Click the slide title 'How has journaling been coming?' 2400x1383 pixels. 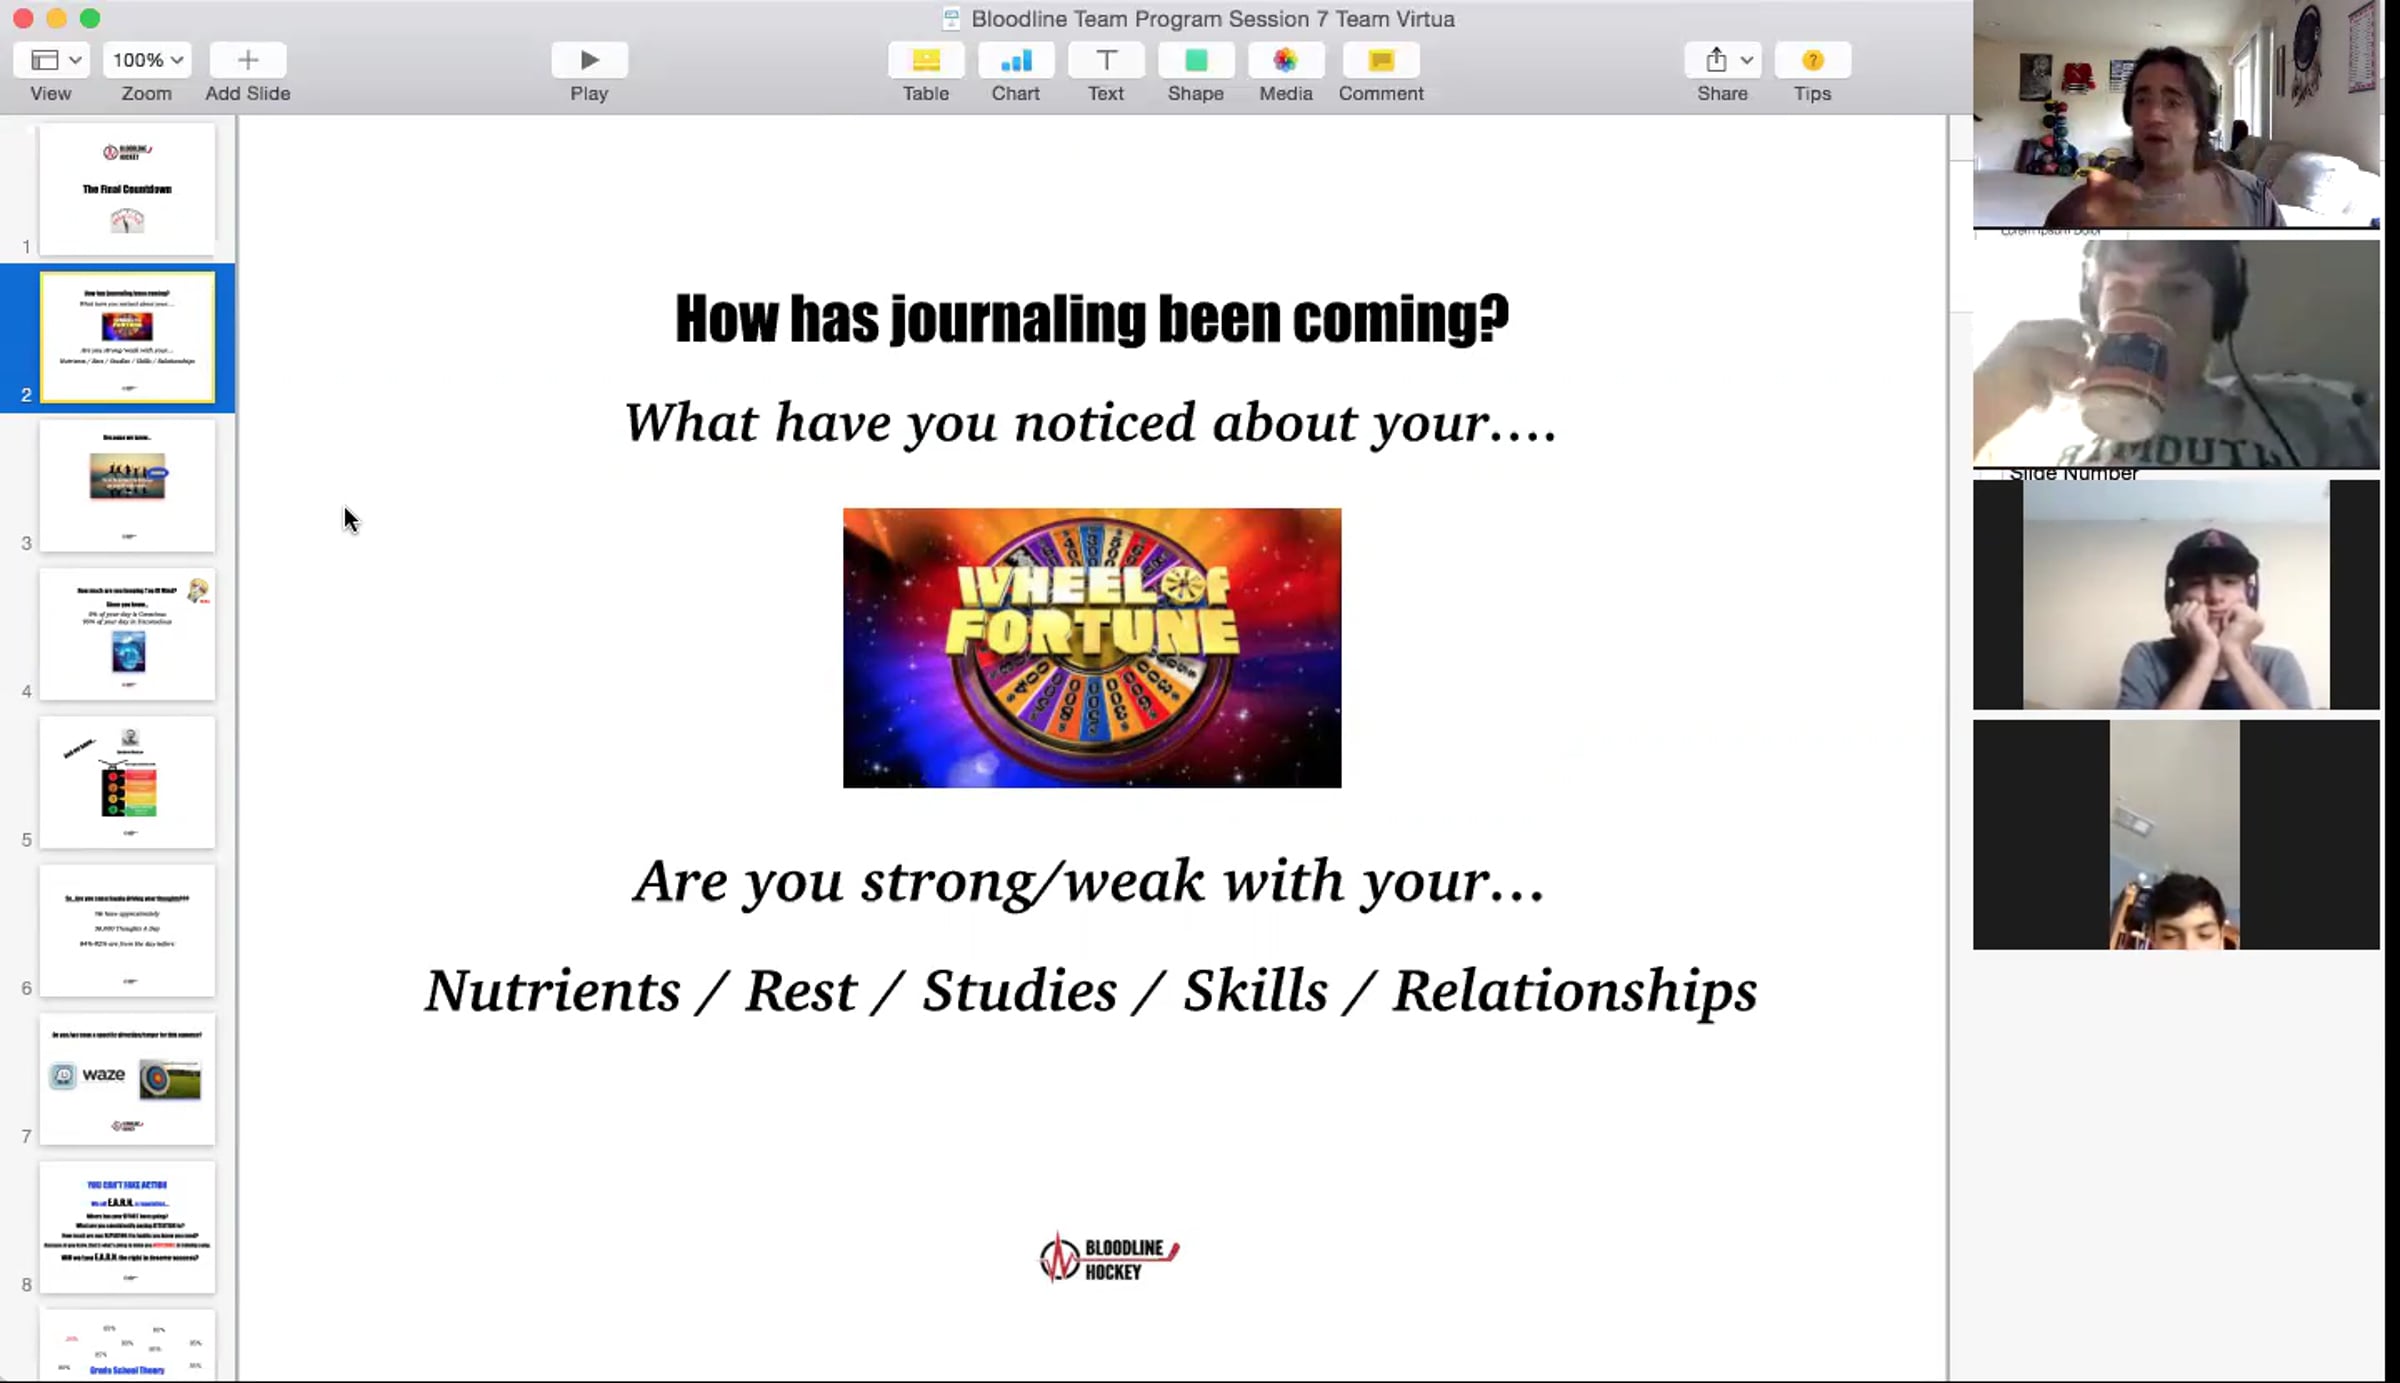coord(1092,319)
